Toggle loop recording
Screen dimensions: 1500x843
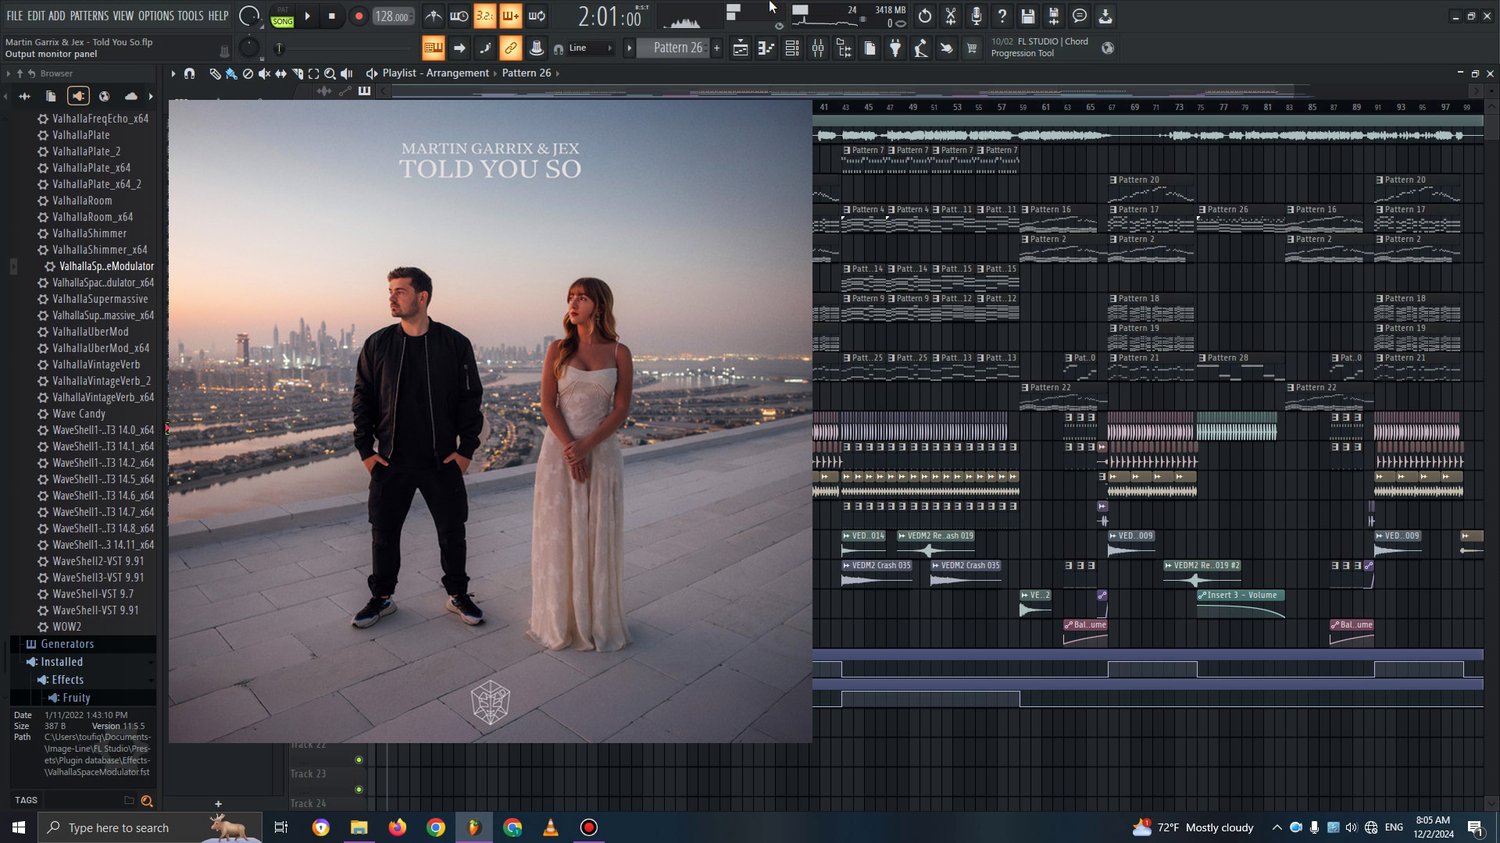536,16
